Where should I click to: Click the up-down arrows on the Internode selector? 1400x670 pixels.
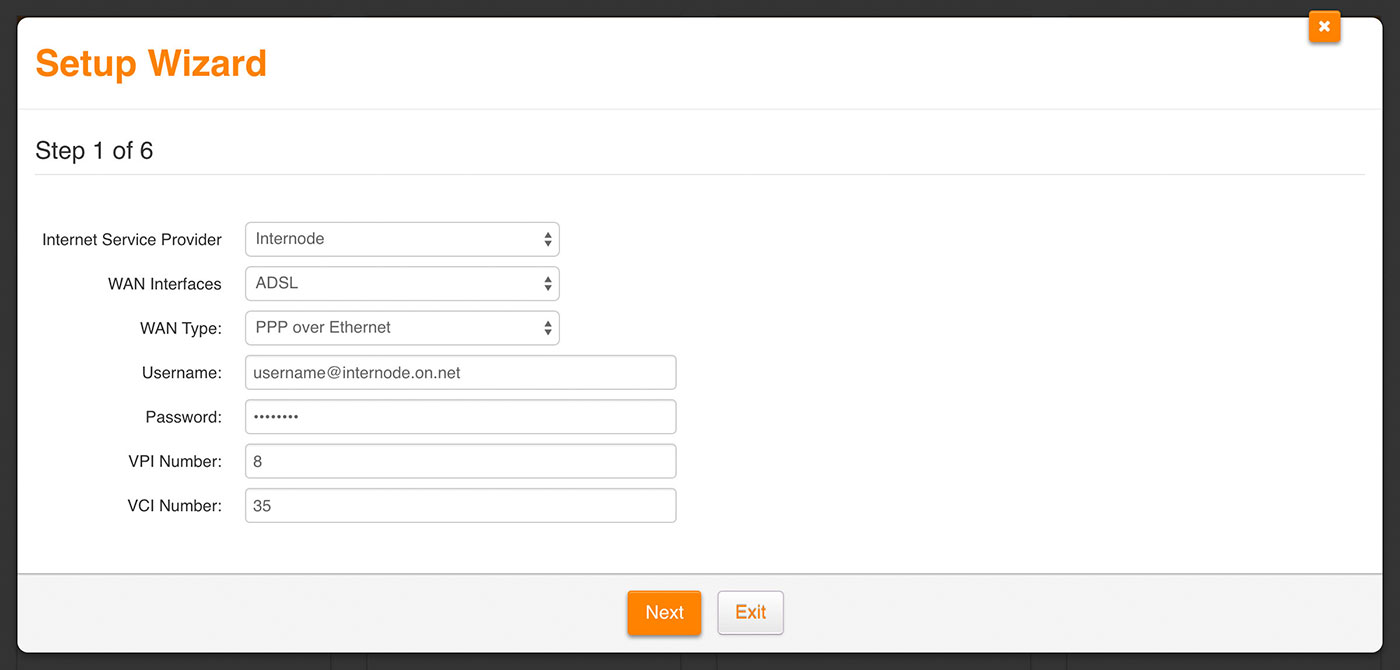547,240
